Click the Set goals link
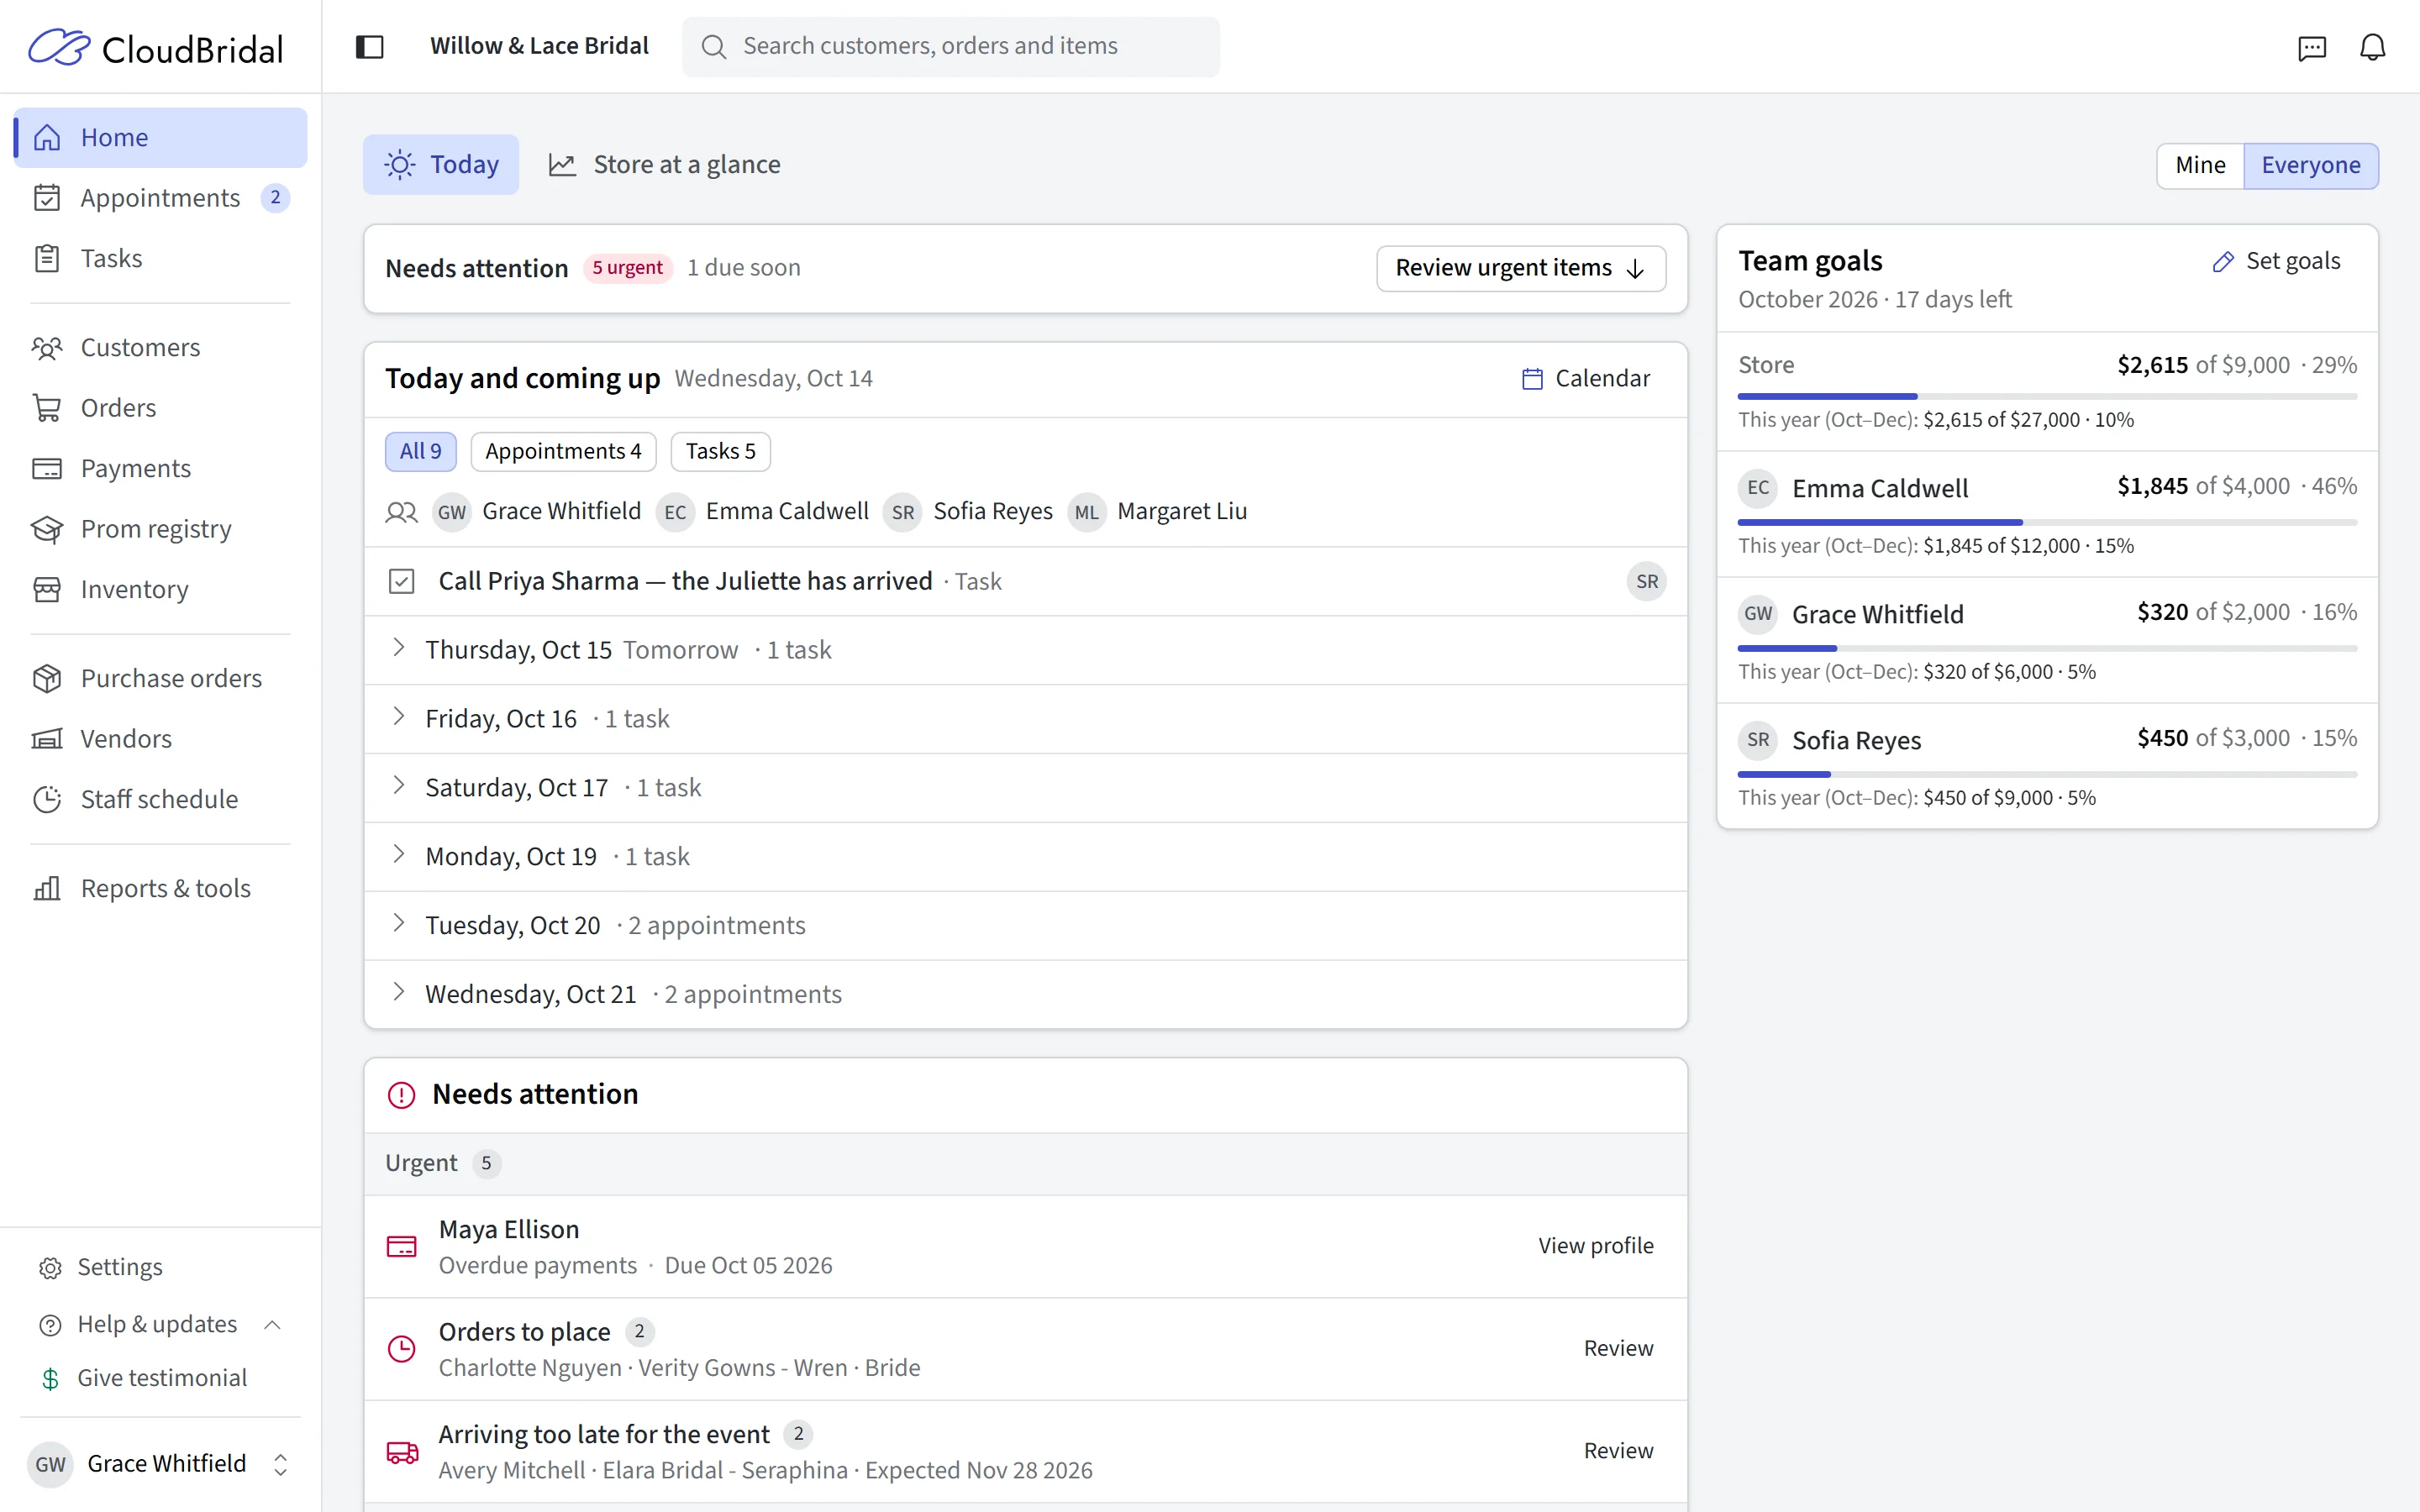 pyautogui.click(x=2276, y=262)
